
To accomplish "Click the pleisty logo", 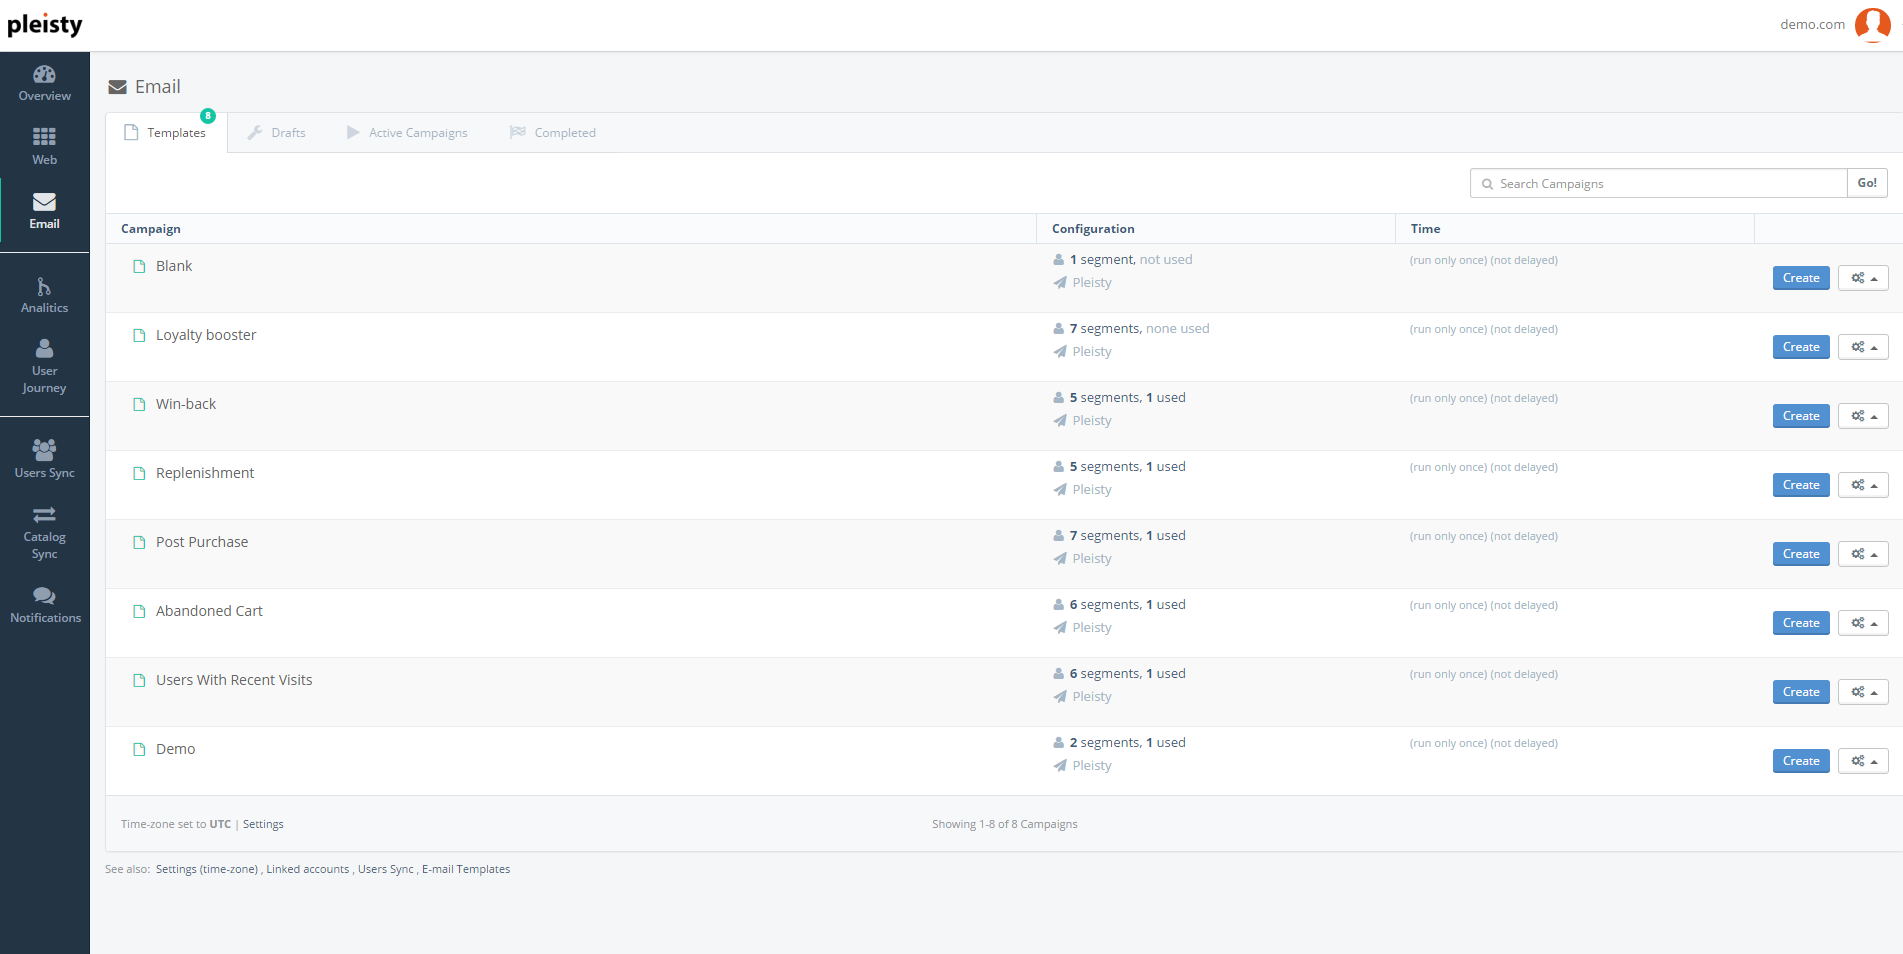I will pos(45,24).
